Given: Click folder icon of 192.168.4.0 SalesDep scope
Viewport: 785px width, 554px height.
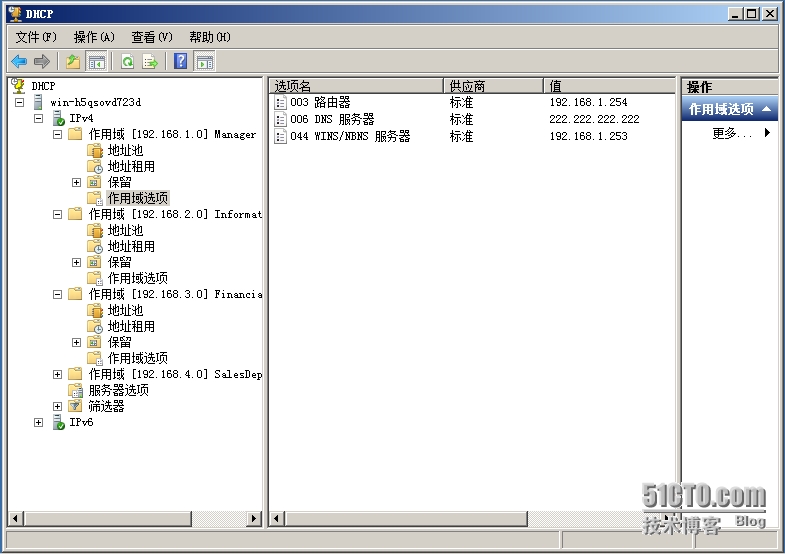Looking at the screenshot, I should point(75,374).
